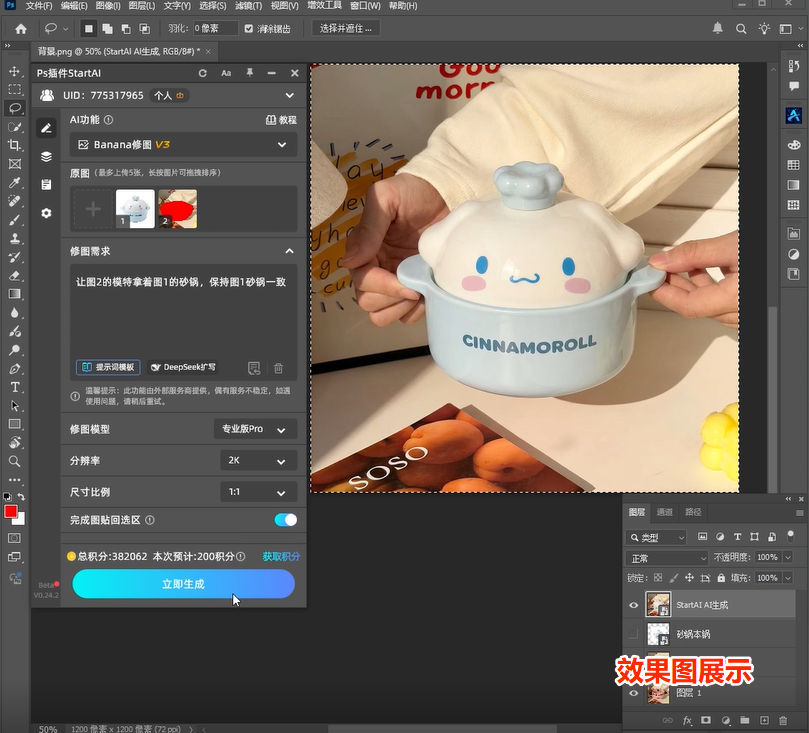Open layer blend mode 正常 dropdown
Viewport: 809px width, 733px height.
point(667,558)
